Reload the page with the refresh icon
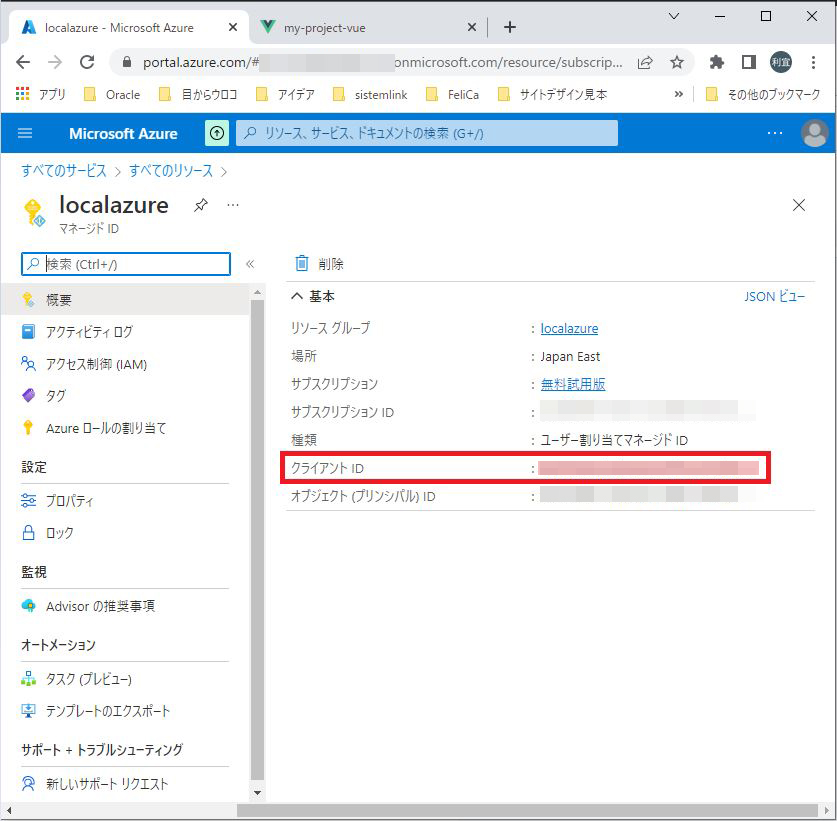The width and height of the screenshot is (837, 821). [87, 62]
